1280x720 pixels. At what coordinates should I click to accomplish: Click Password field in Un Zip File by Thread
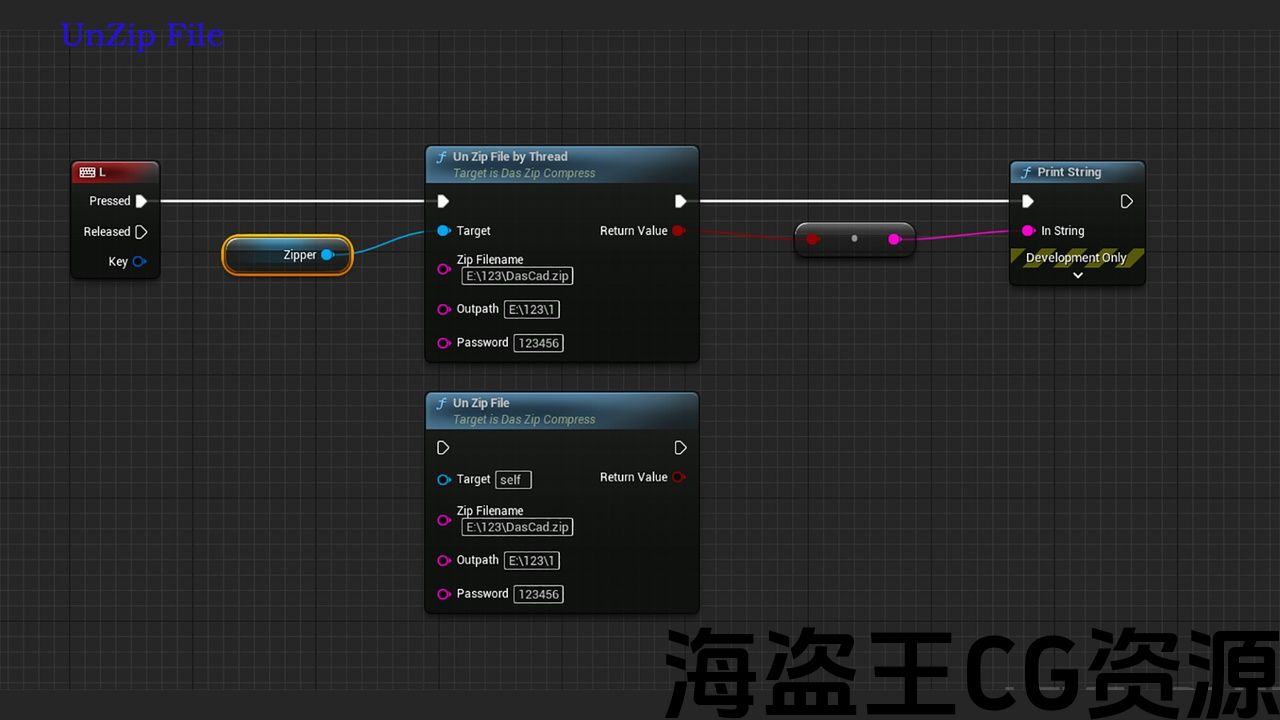(x=538, y=343)
